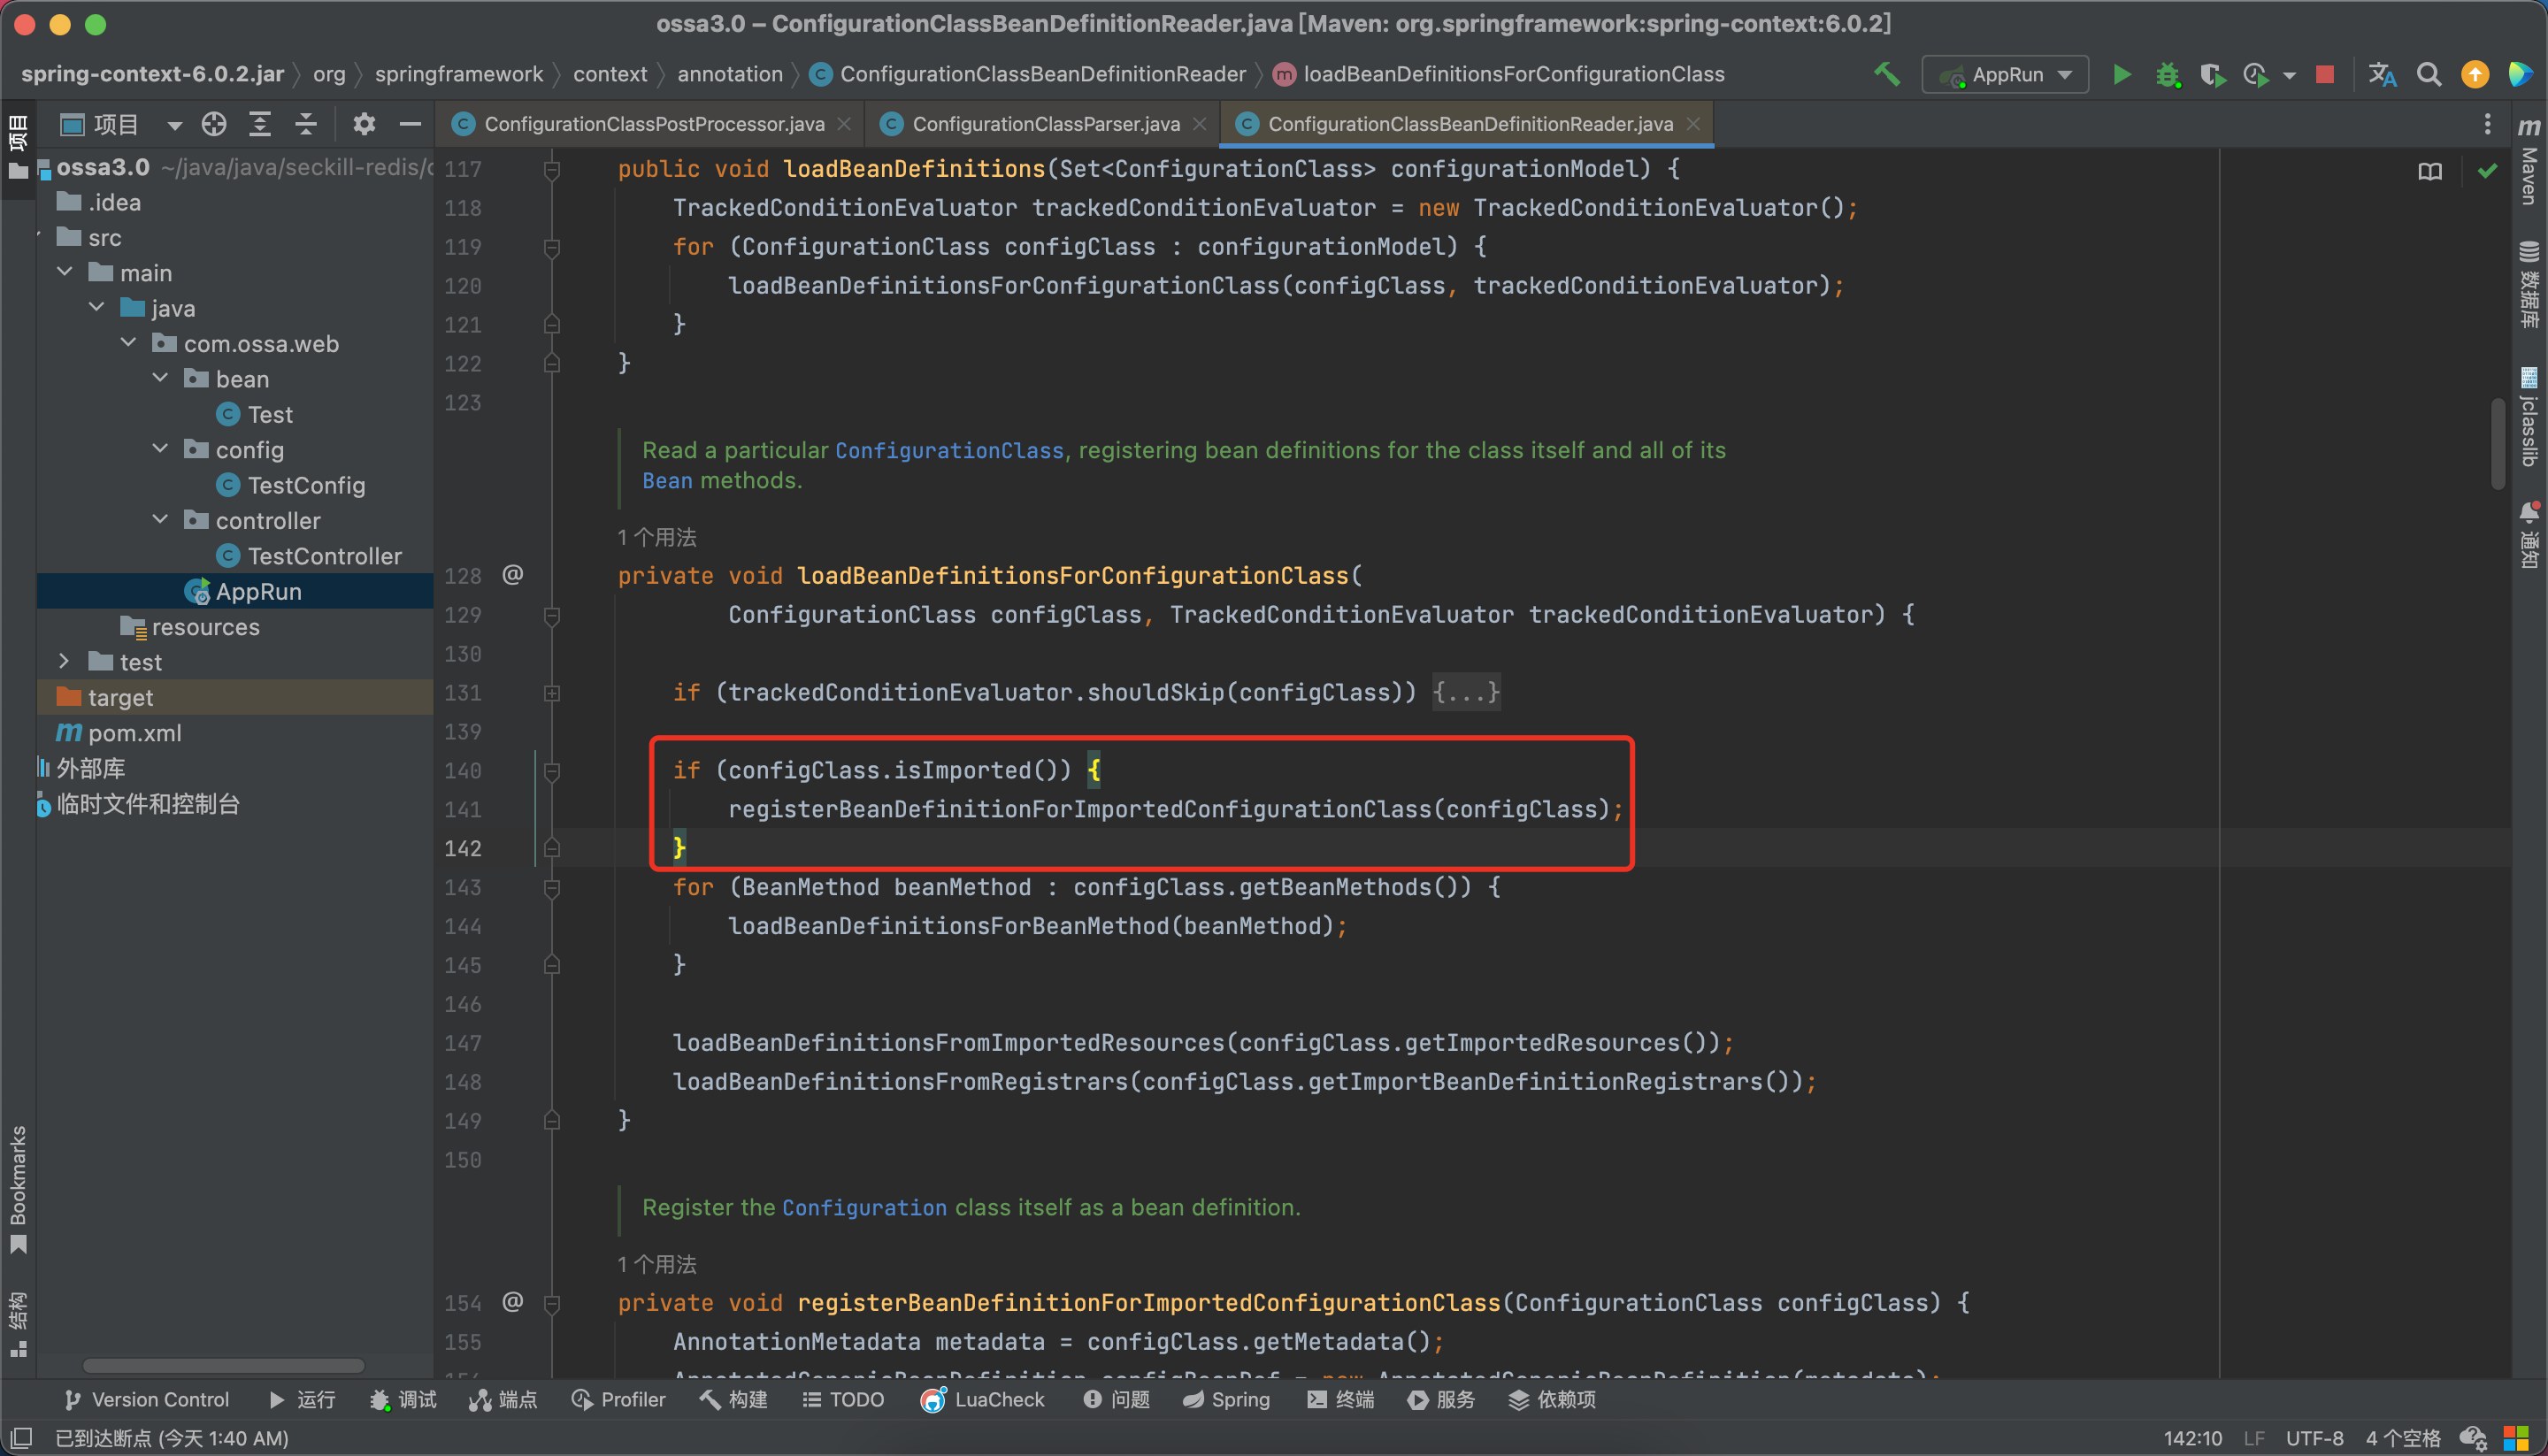Click the Debug bug icon
2548x1456 pixels.
(x=2167, y=75)
